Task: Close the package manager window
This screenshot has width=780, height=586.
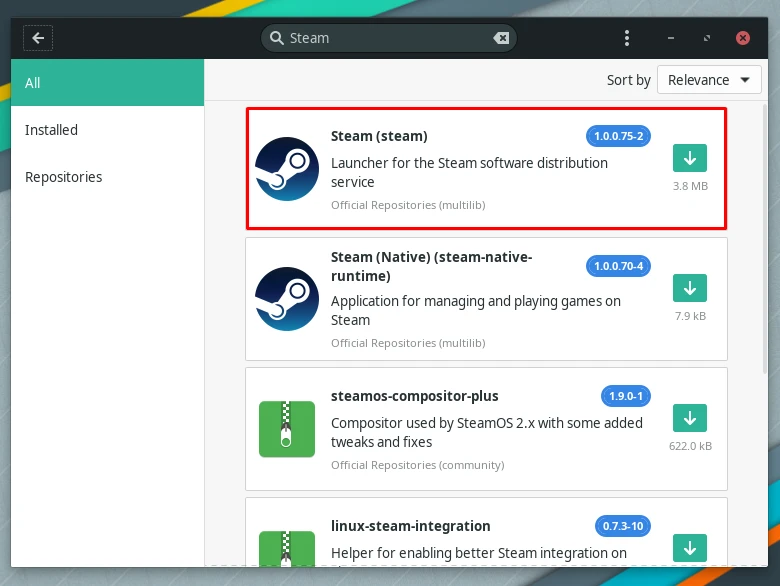Action: coord(743,38)
